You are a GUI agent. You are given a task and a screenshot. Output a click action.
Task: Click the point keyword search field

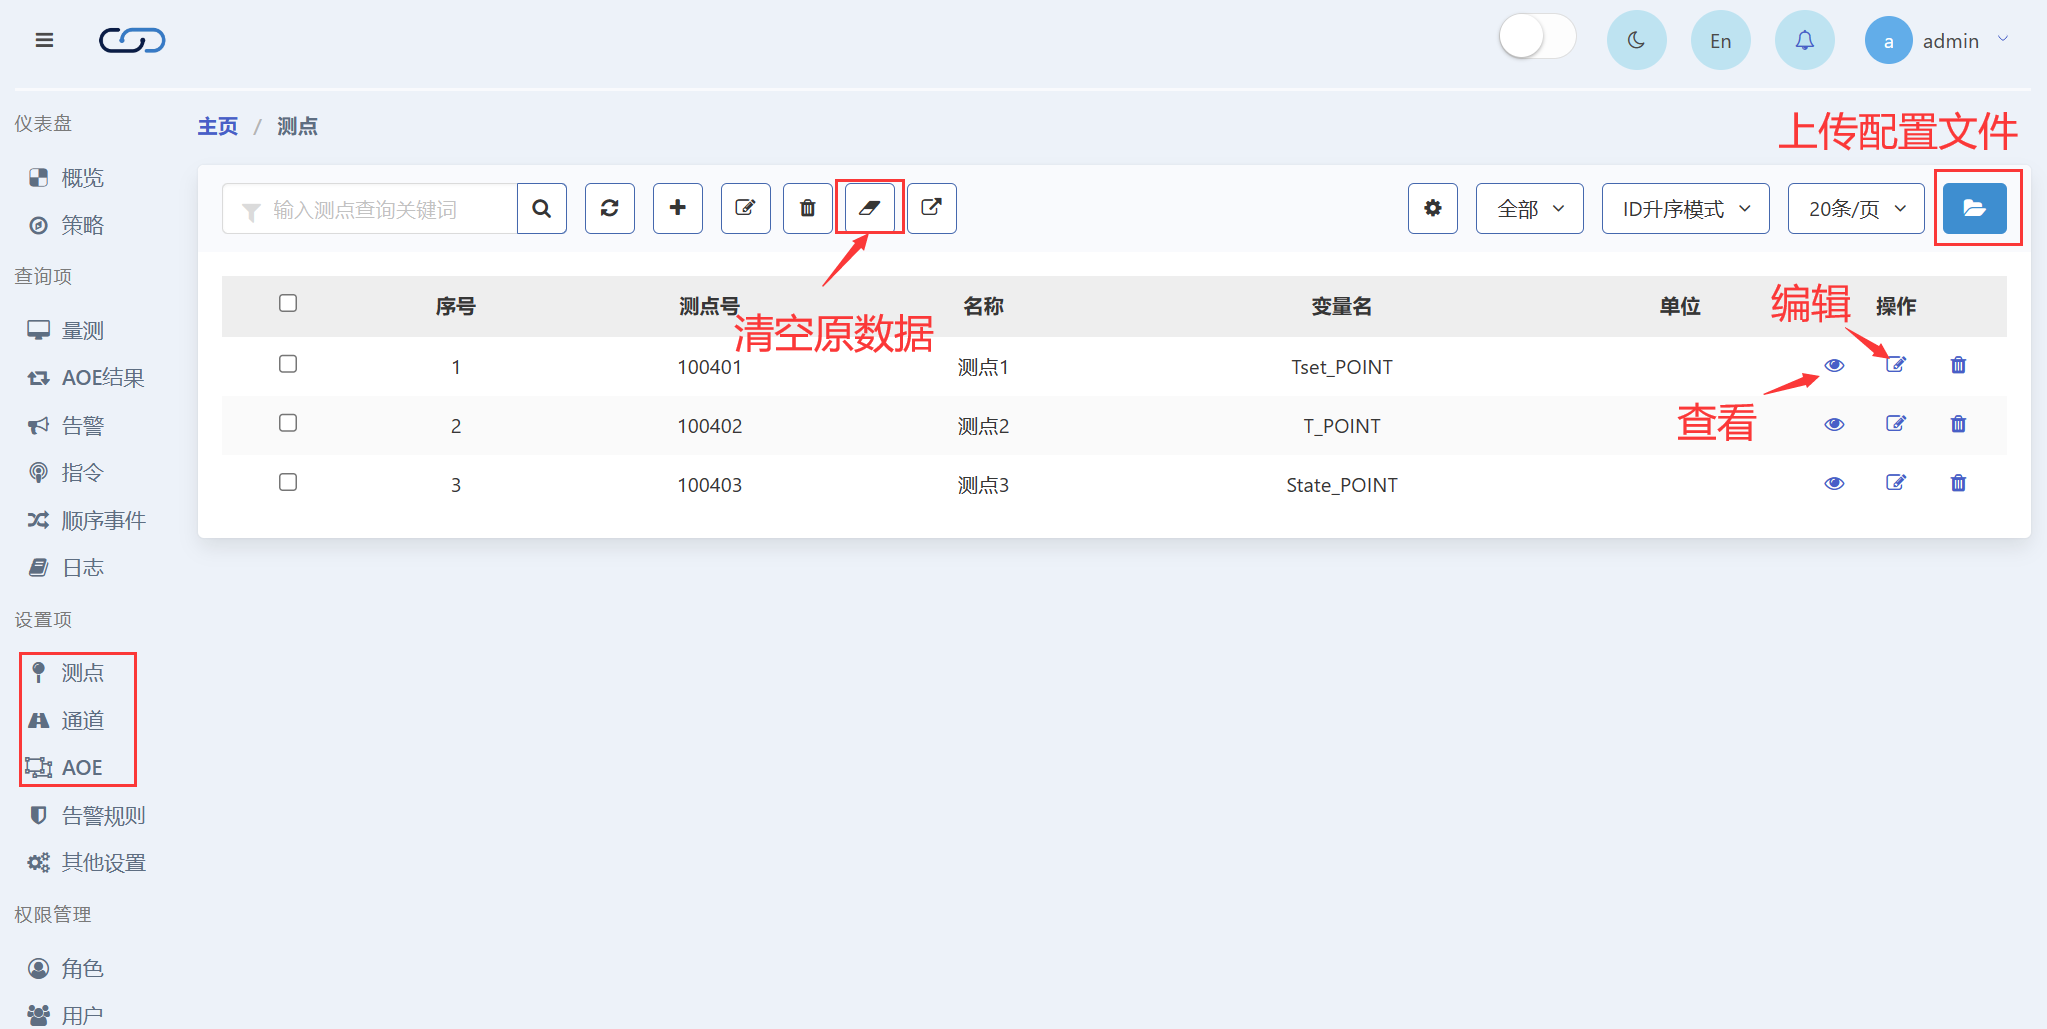pos(370,208)
